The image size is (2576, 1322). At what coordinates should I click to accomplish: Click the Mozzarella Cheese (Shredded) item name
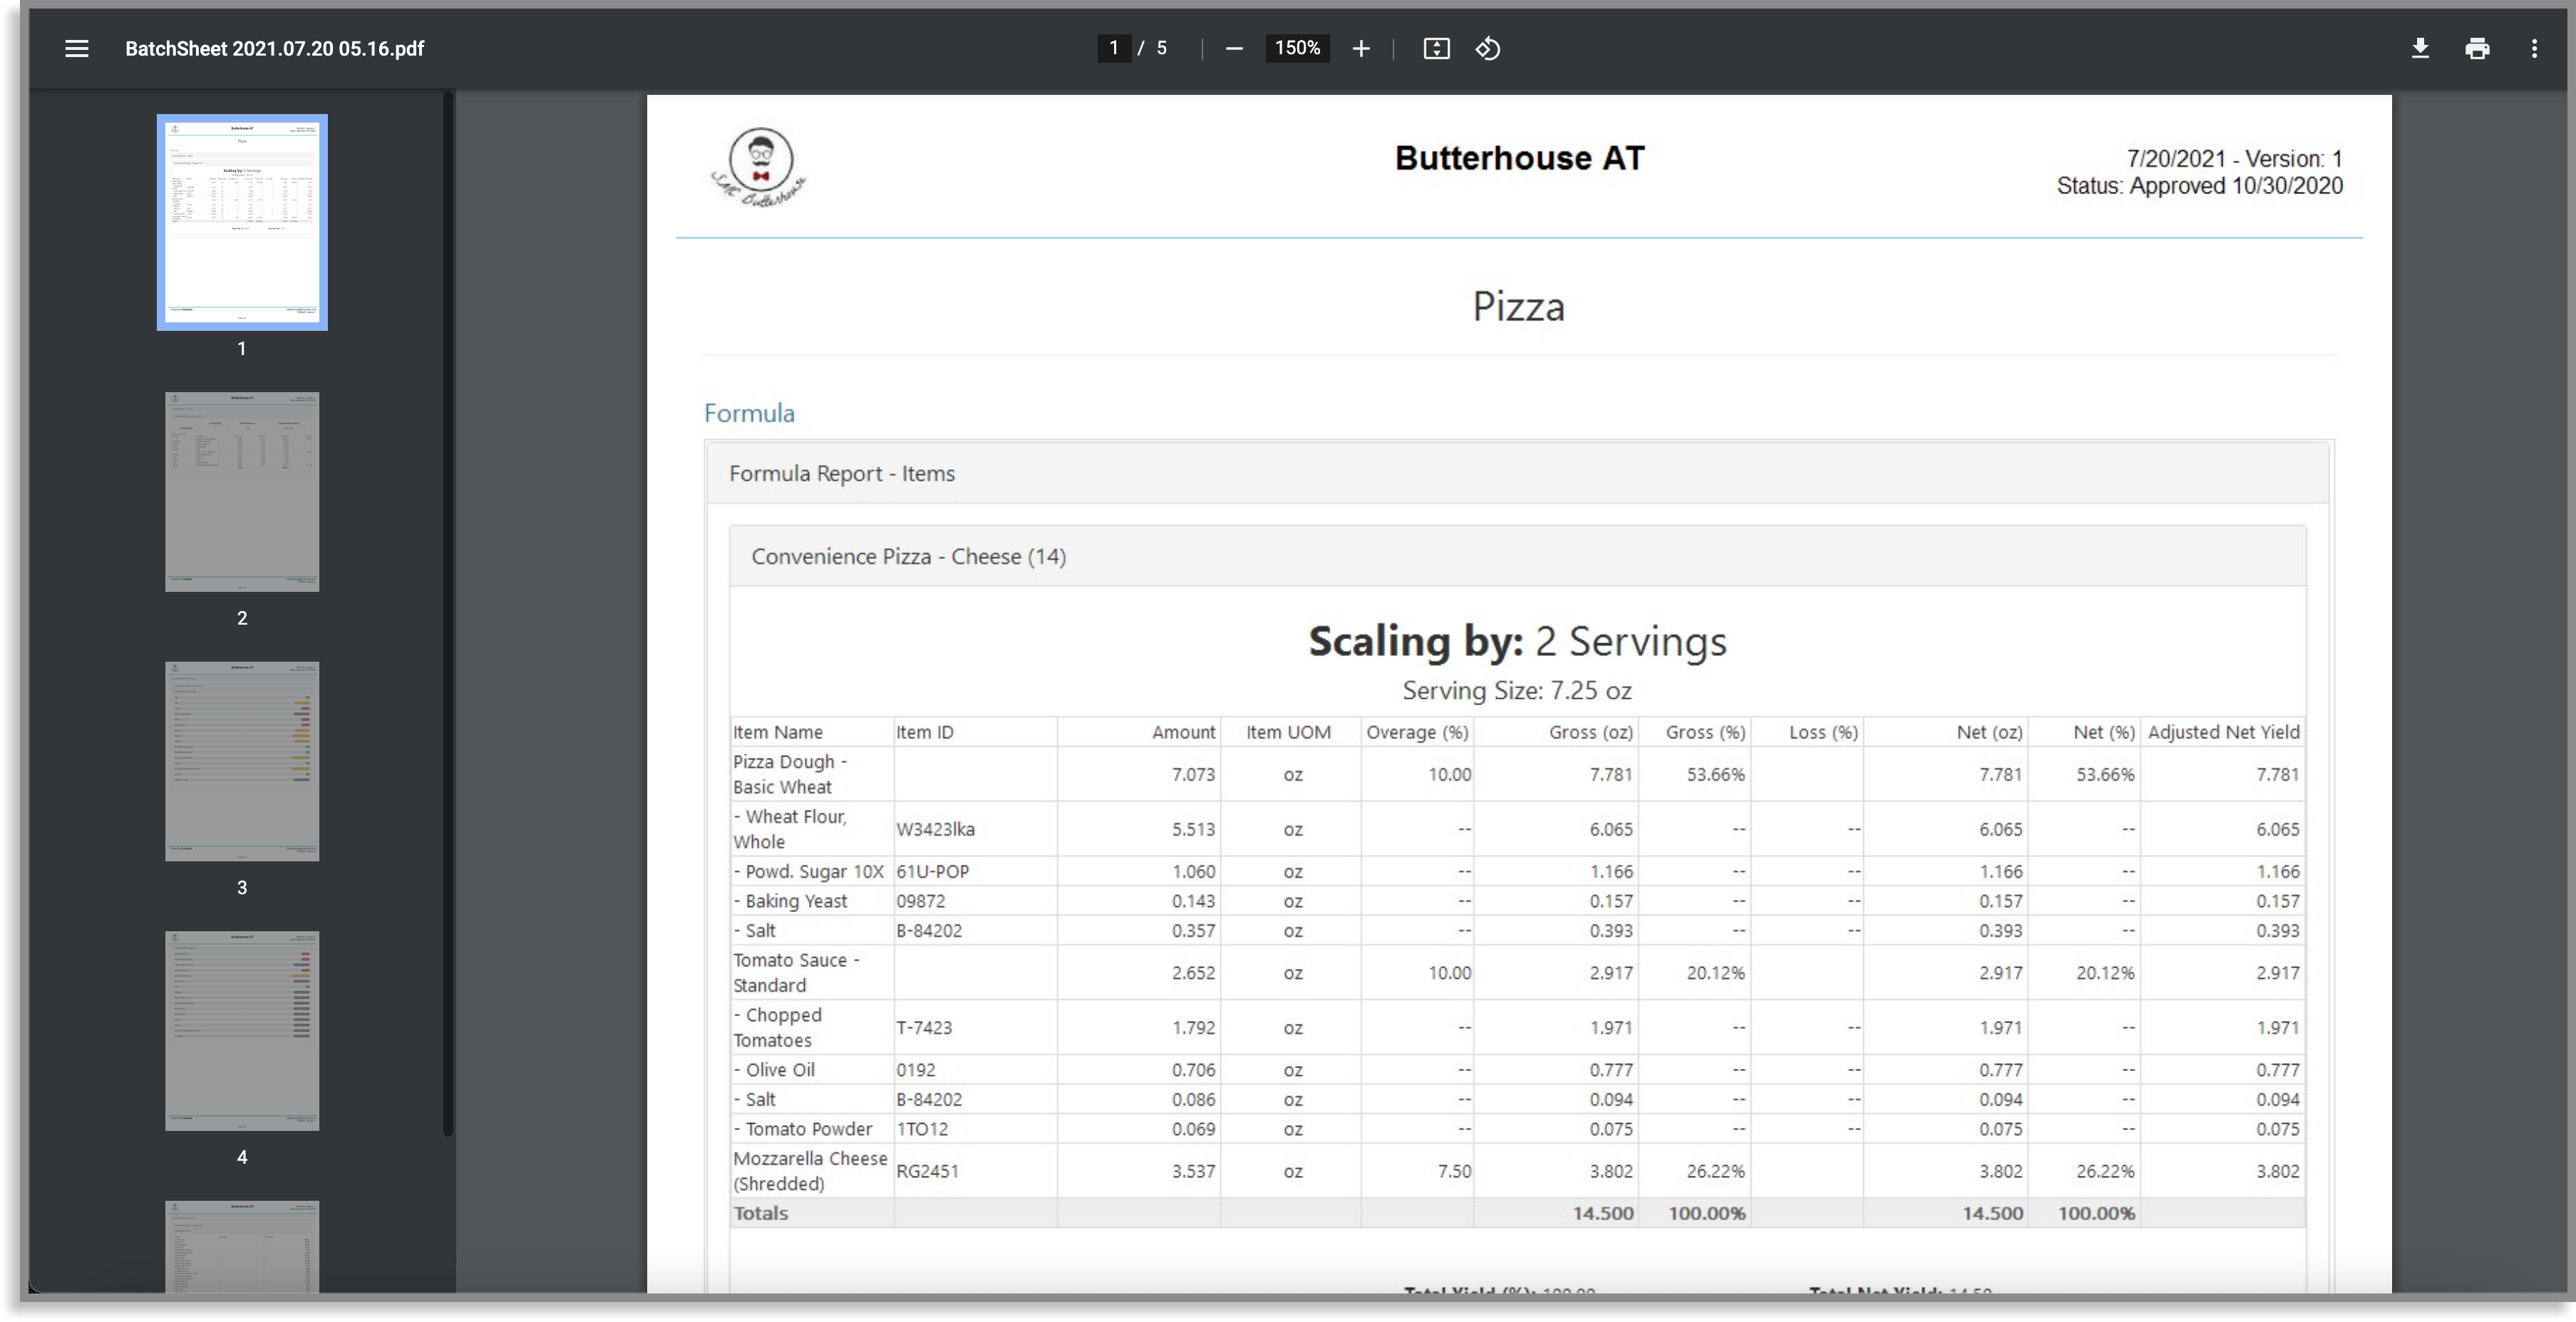tap(810, 1170)
